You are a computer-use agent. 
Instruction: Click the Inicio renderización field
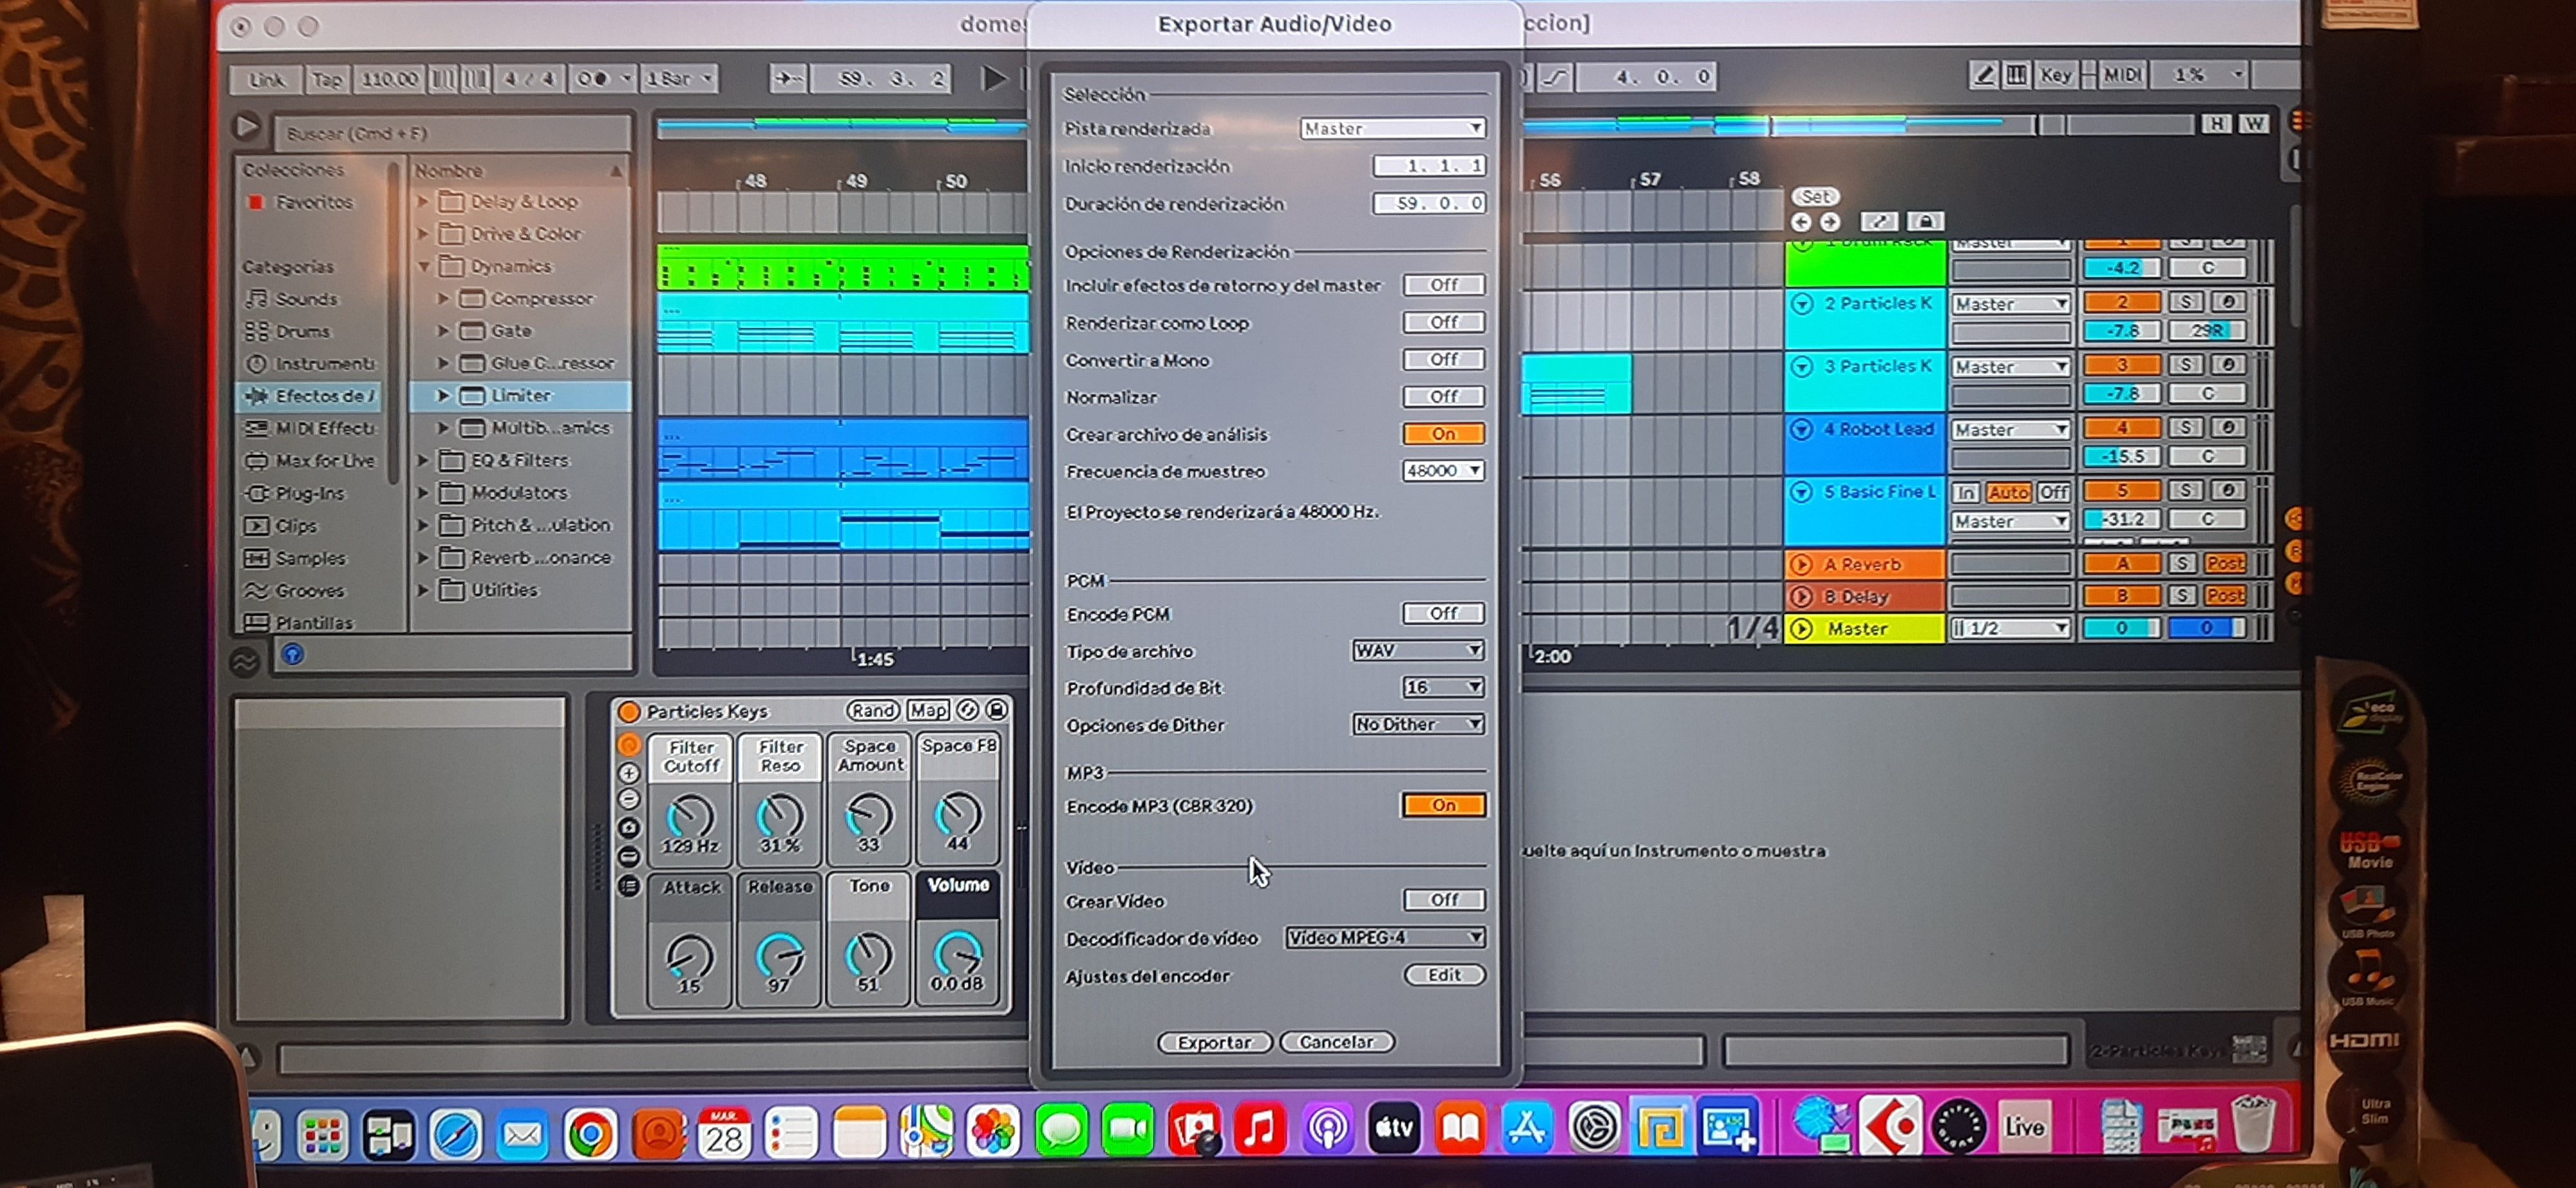pyautogui.click(x=1430, y=166)
